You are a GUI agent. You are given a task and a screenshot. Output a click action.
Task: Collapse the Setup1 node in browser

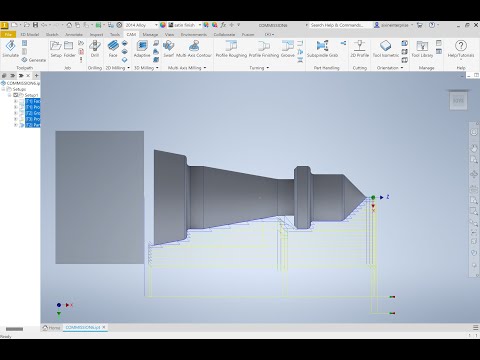click(x=9, y=95)
